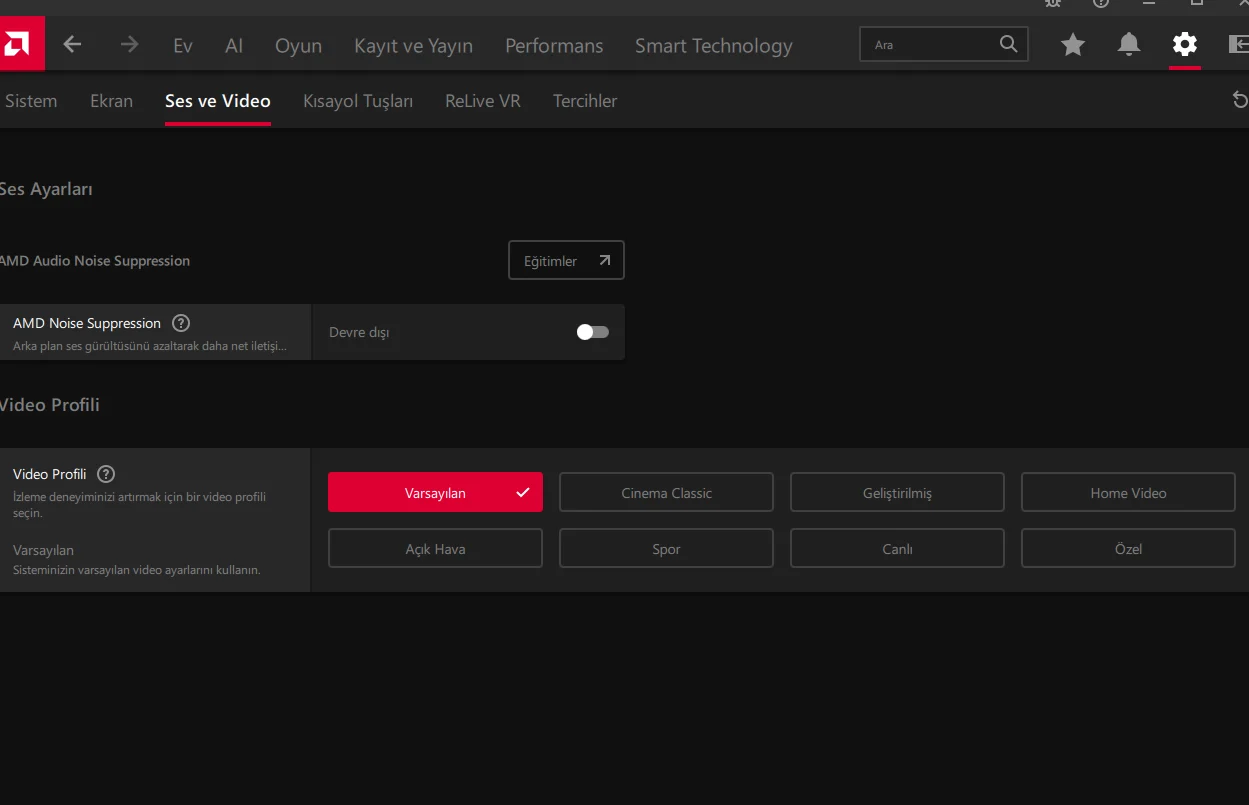
Task: Enable AMD Noise Suppression switch
Action: tap(593, 332)
